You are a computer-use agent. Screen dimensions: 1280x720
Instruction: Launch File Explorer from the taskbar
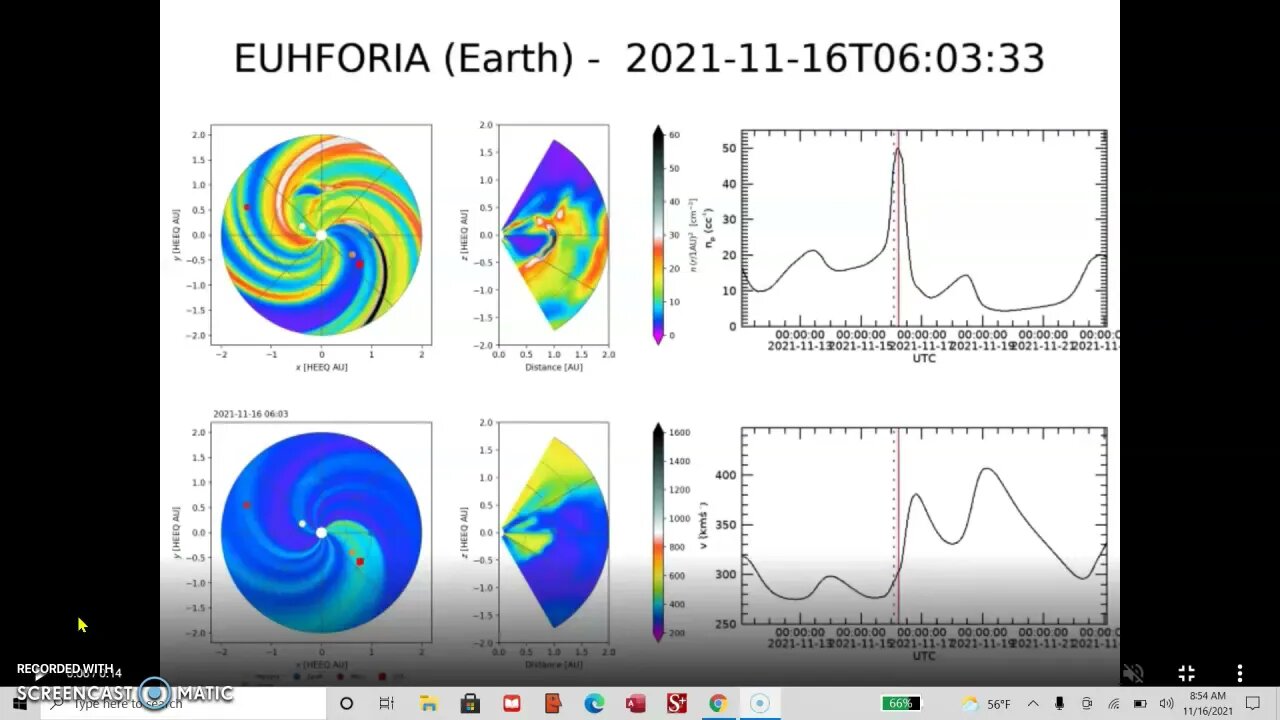point(428,704)
